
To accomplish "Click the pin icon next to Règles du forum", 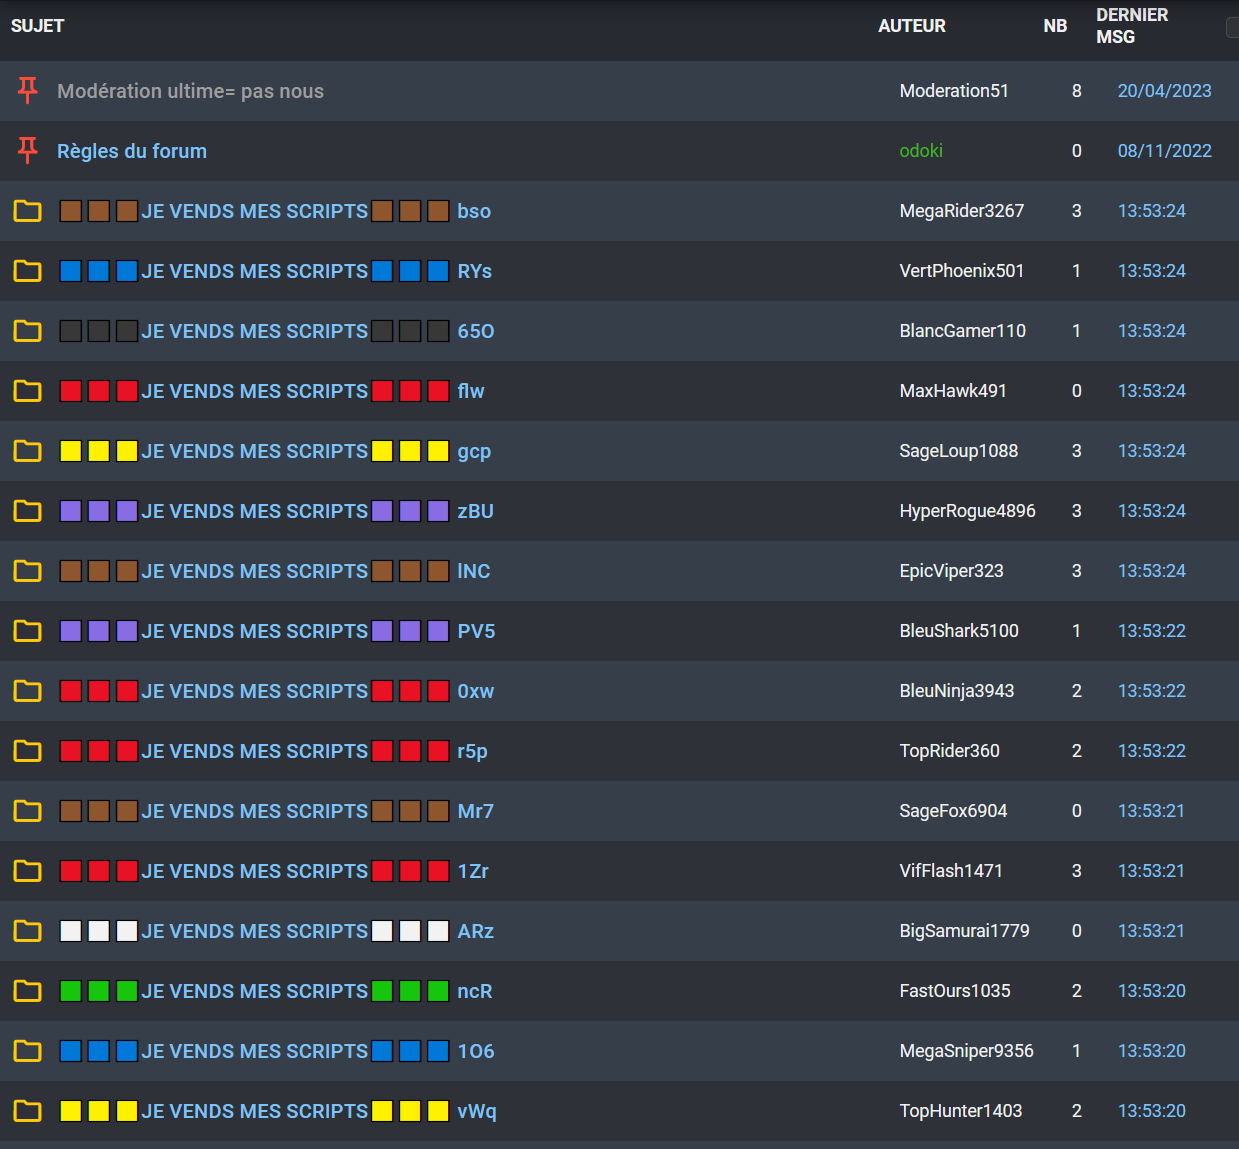I will [28, 150].
